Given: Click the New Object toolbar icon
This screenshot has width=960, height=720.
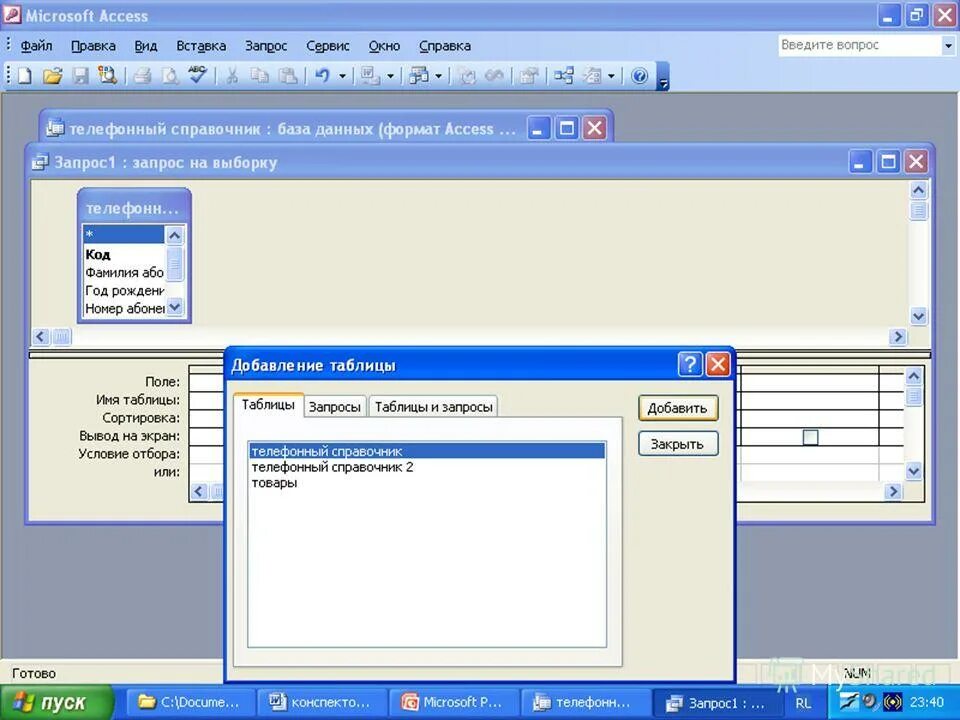Looking at the screenshot, I should [592, 76].
